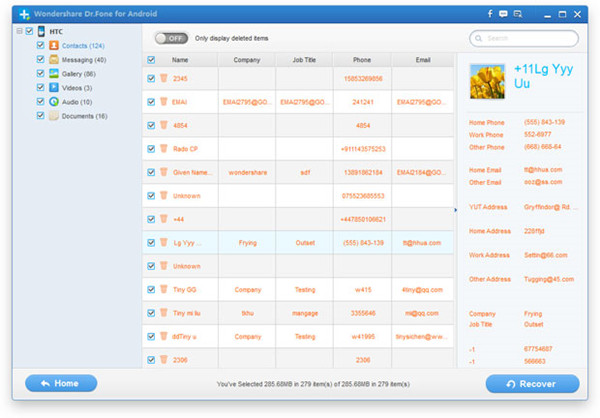Click trash icon beside ddTiny u

click(163, 336)
